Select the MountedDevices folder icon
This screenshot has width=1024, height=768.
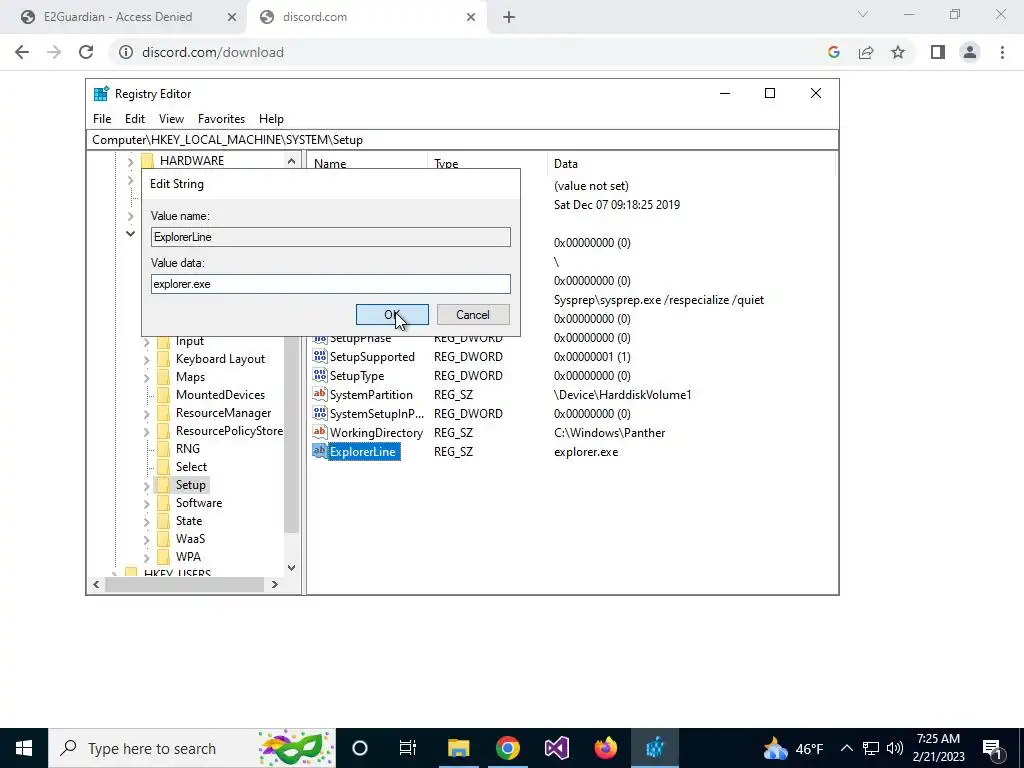click(x=163, y=395)
